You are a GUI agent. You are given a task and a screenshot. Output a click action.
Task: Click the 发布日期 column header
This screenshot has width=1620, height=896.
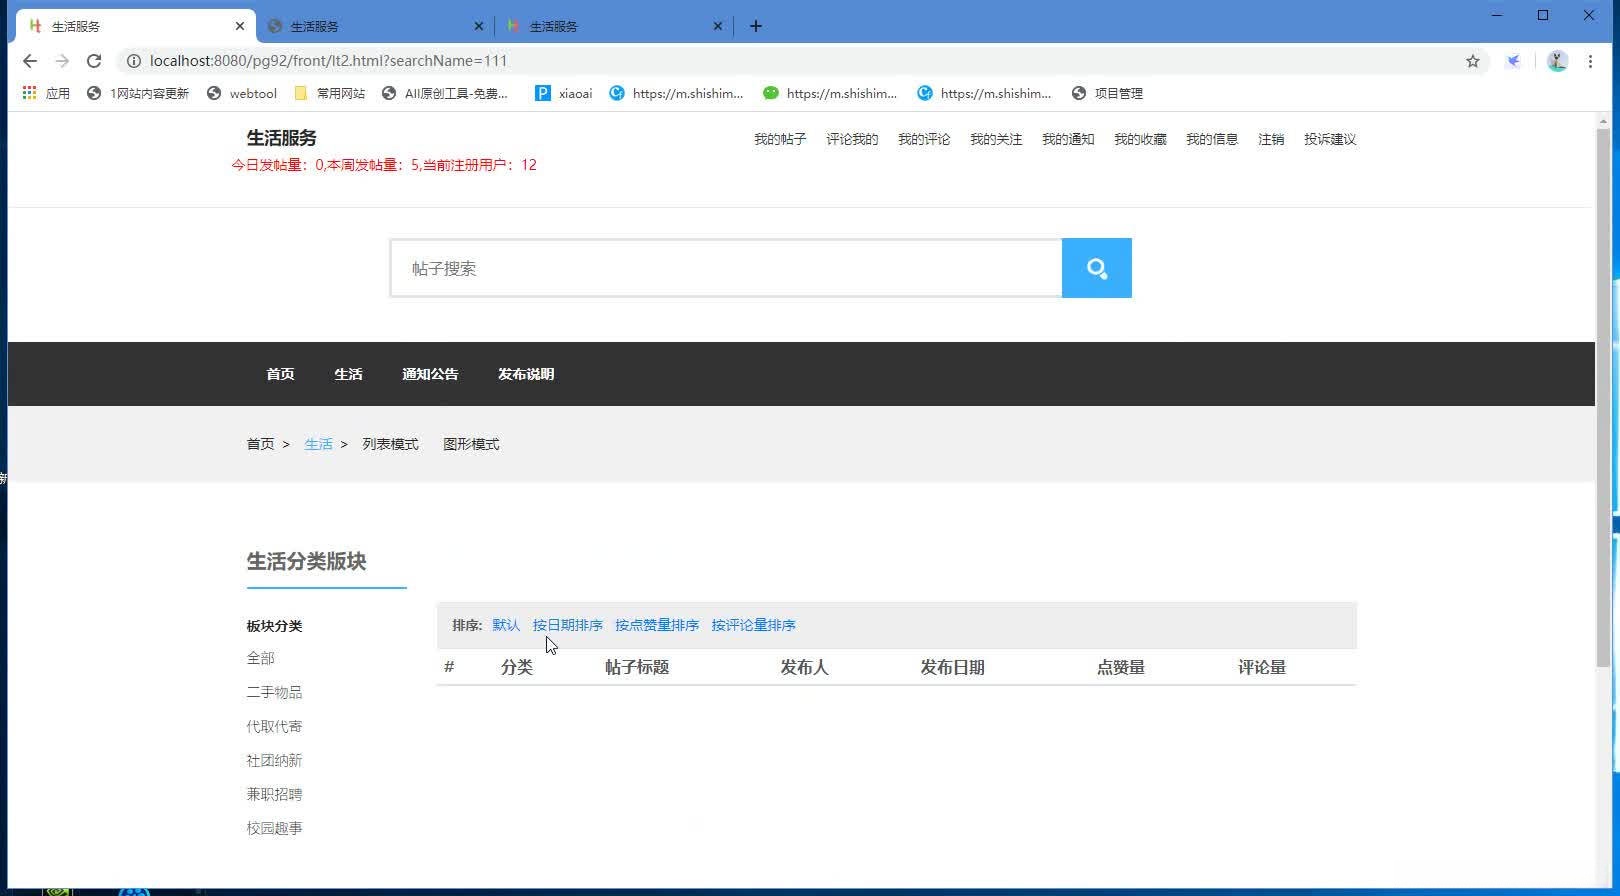pos(952,667)
